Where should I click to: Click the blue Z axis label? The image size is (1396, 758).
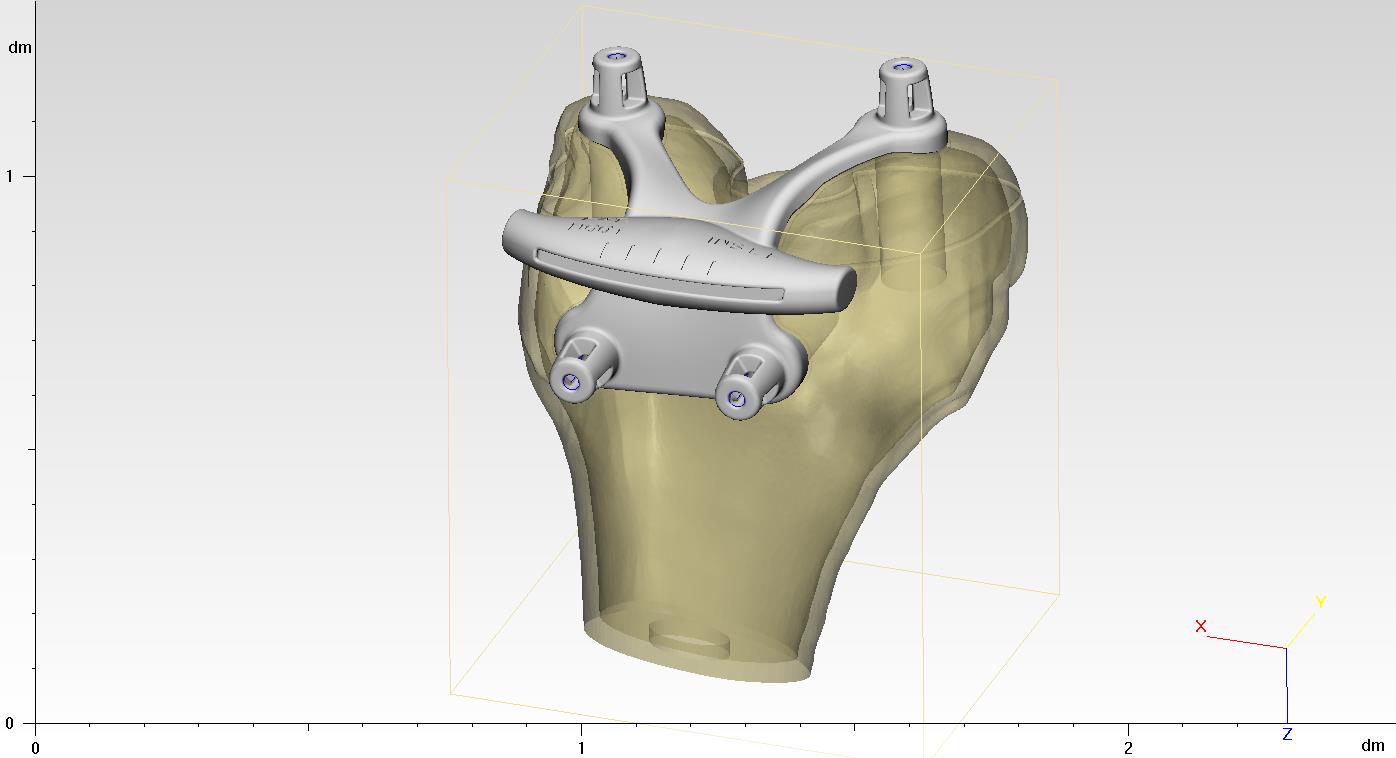[1286, 733]
